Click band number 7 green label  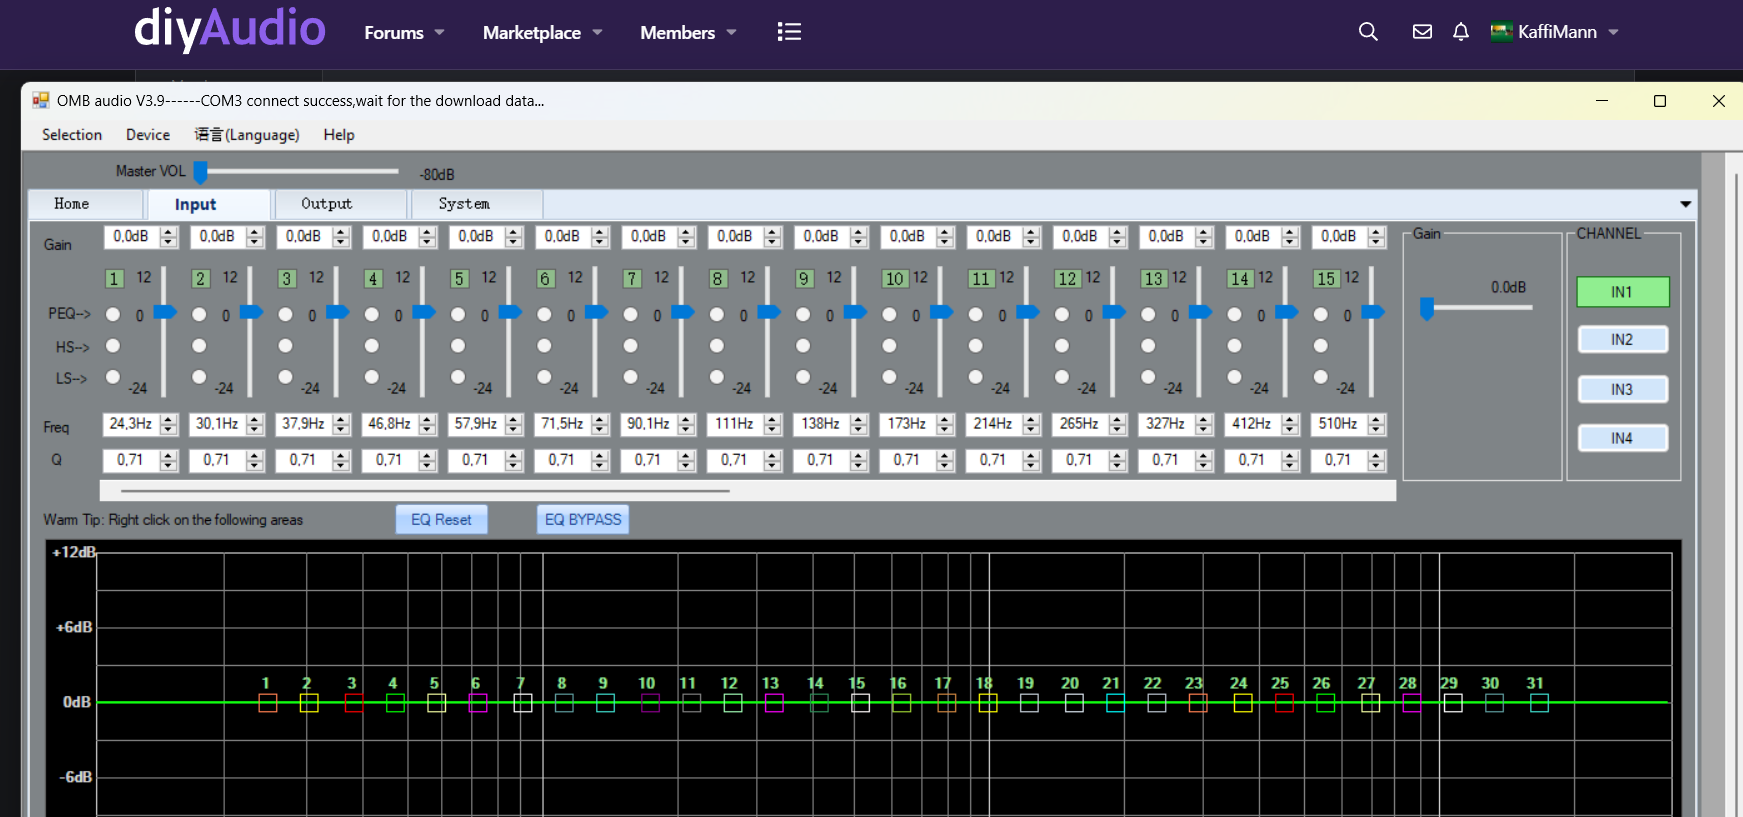click(x=632, y=279)
